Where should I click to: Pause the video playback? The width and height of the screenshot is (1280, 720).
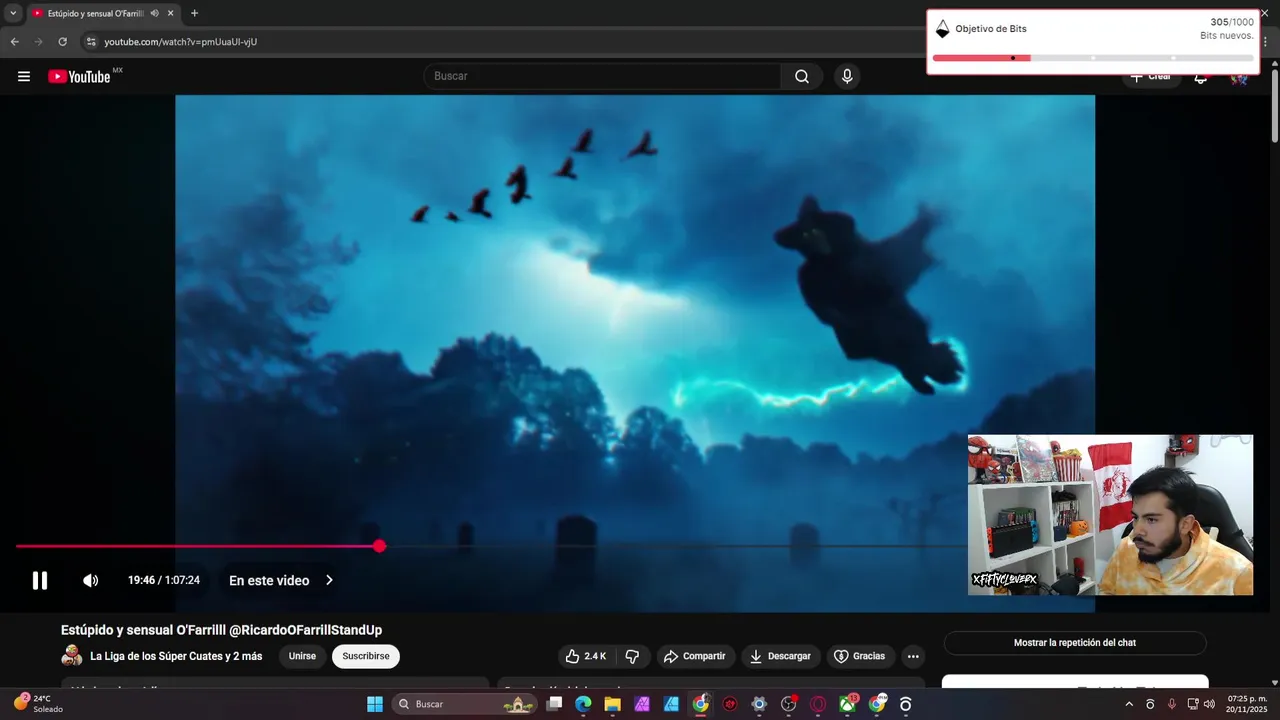pos(40,580)
